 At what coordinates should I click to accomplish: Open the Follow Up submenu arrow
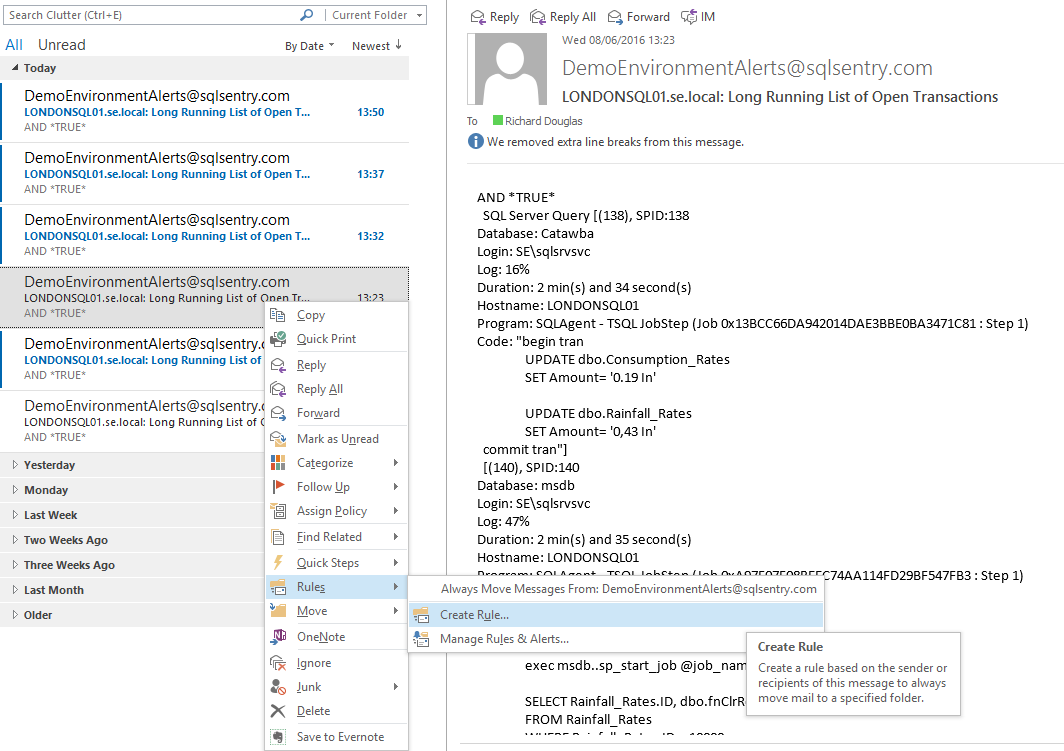pyautogui.click(x=396, y=486)
